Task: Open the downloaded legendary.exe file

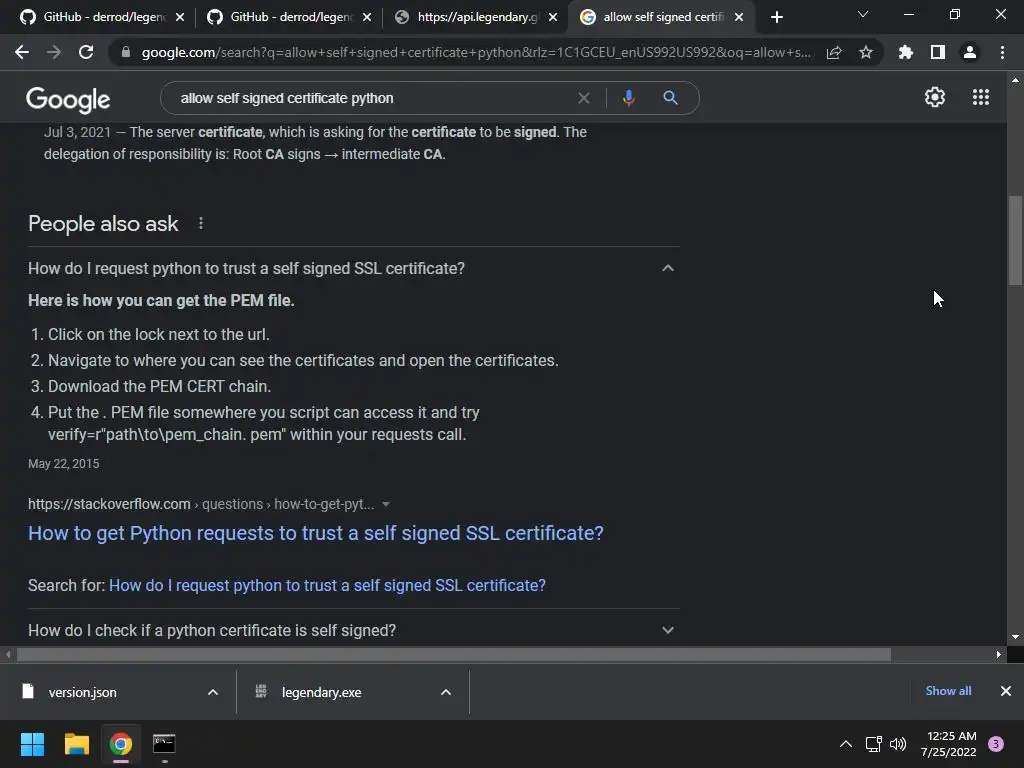Action: pyautogui.click(x=321, y=692)
